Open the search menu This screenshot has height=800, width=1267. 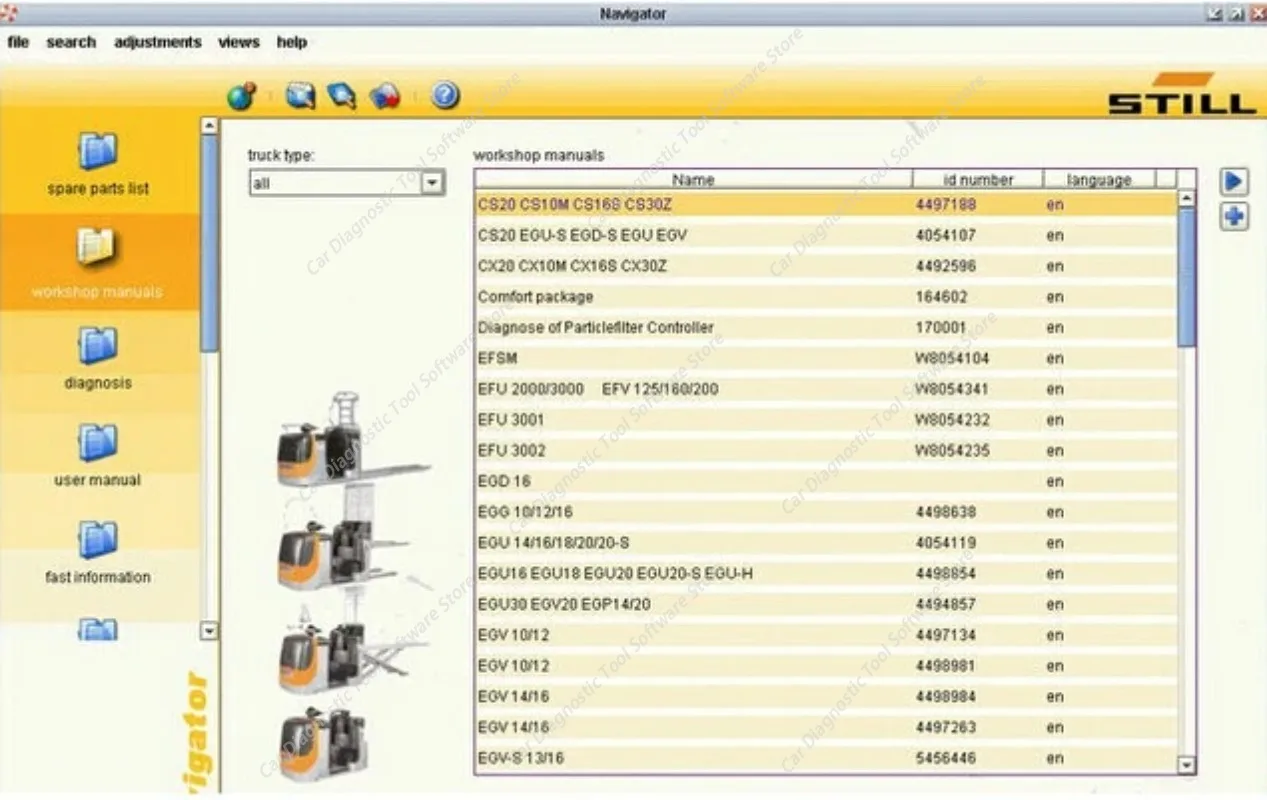click(x=71, y=42)
